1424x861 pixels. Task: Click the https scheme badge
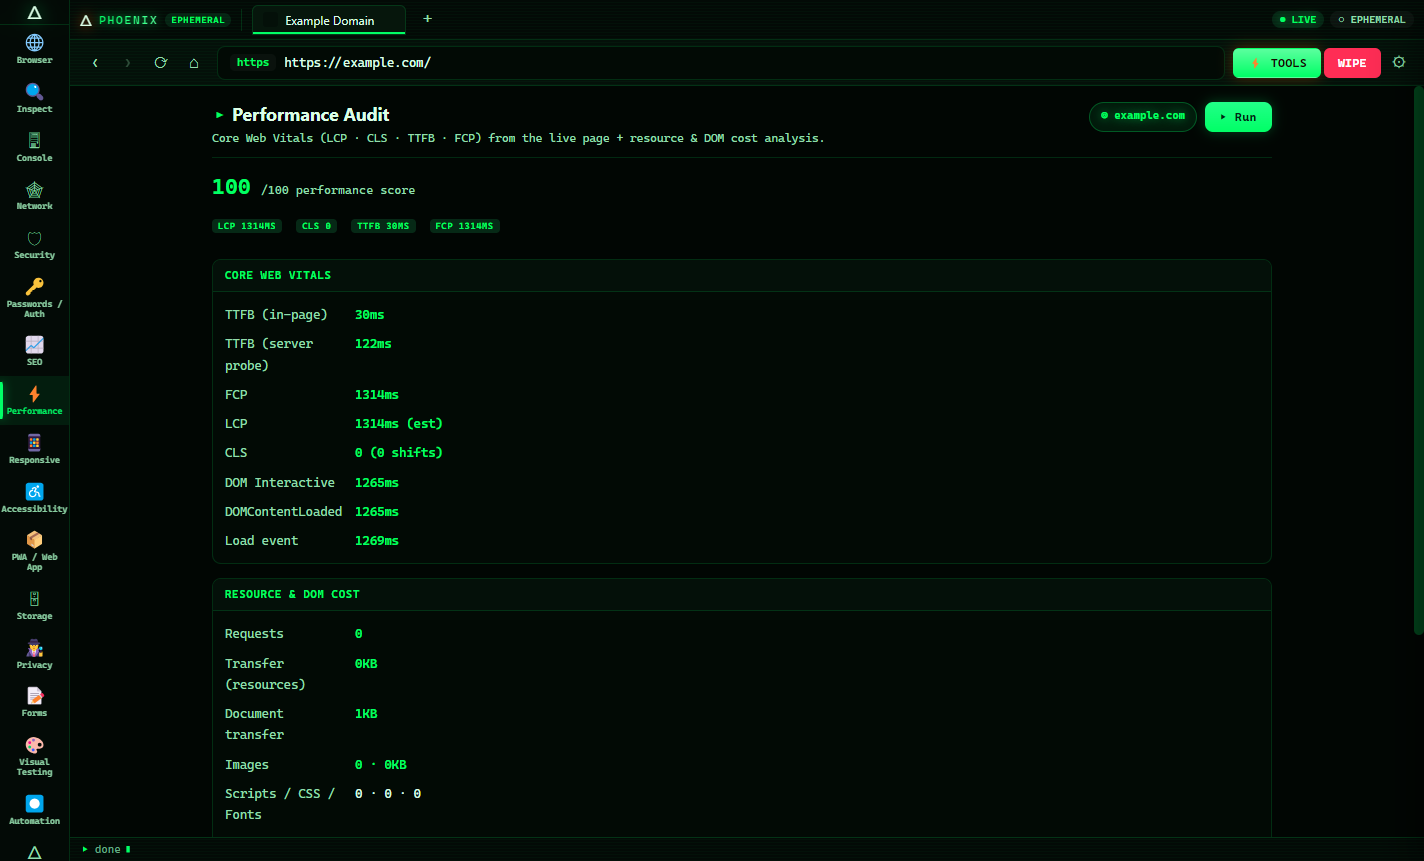point(253,62)
